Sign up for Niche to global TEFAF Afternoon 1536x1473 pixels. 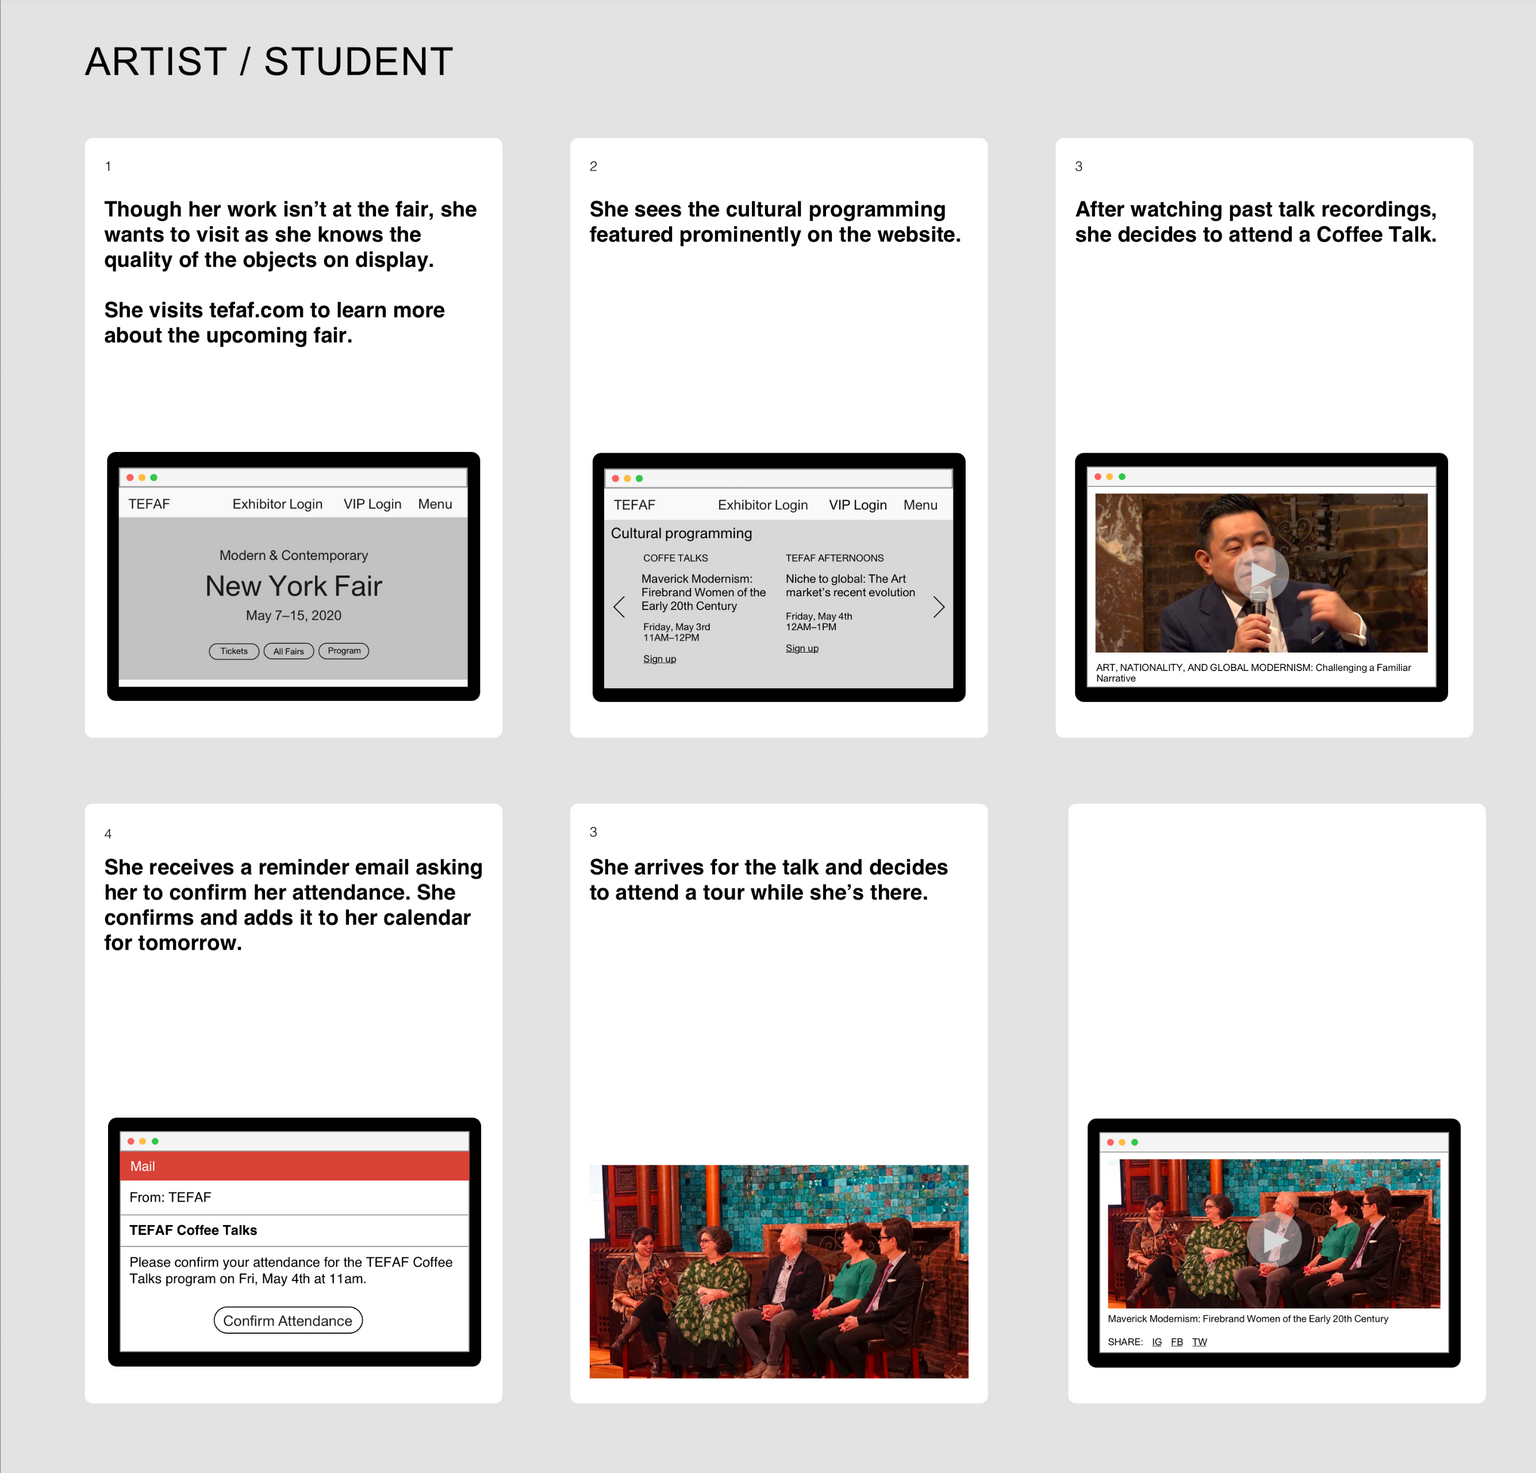pyautogui.click(x=802, y=649)
